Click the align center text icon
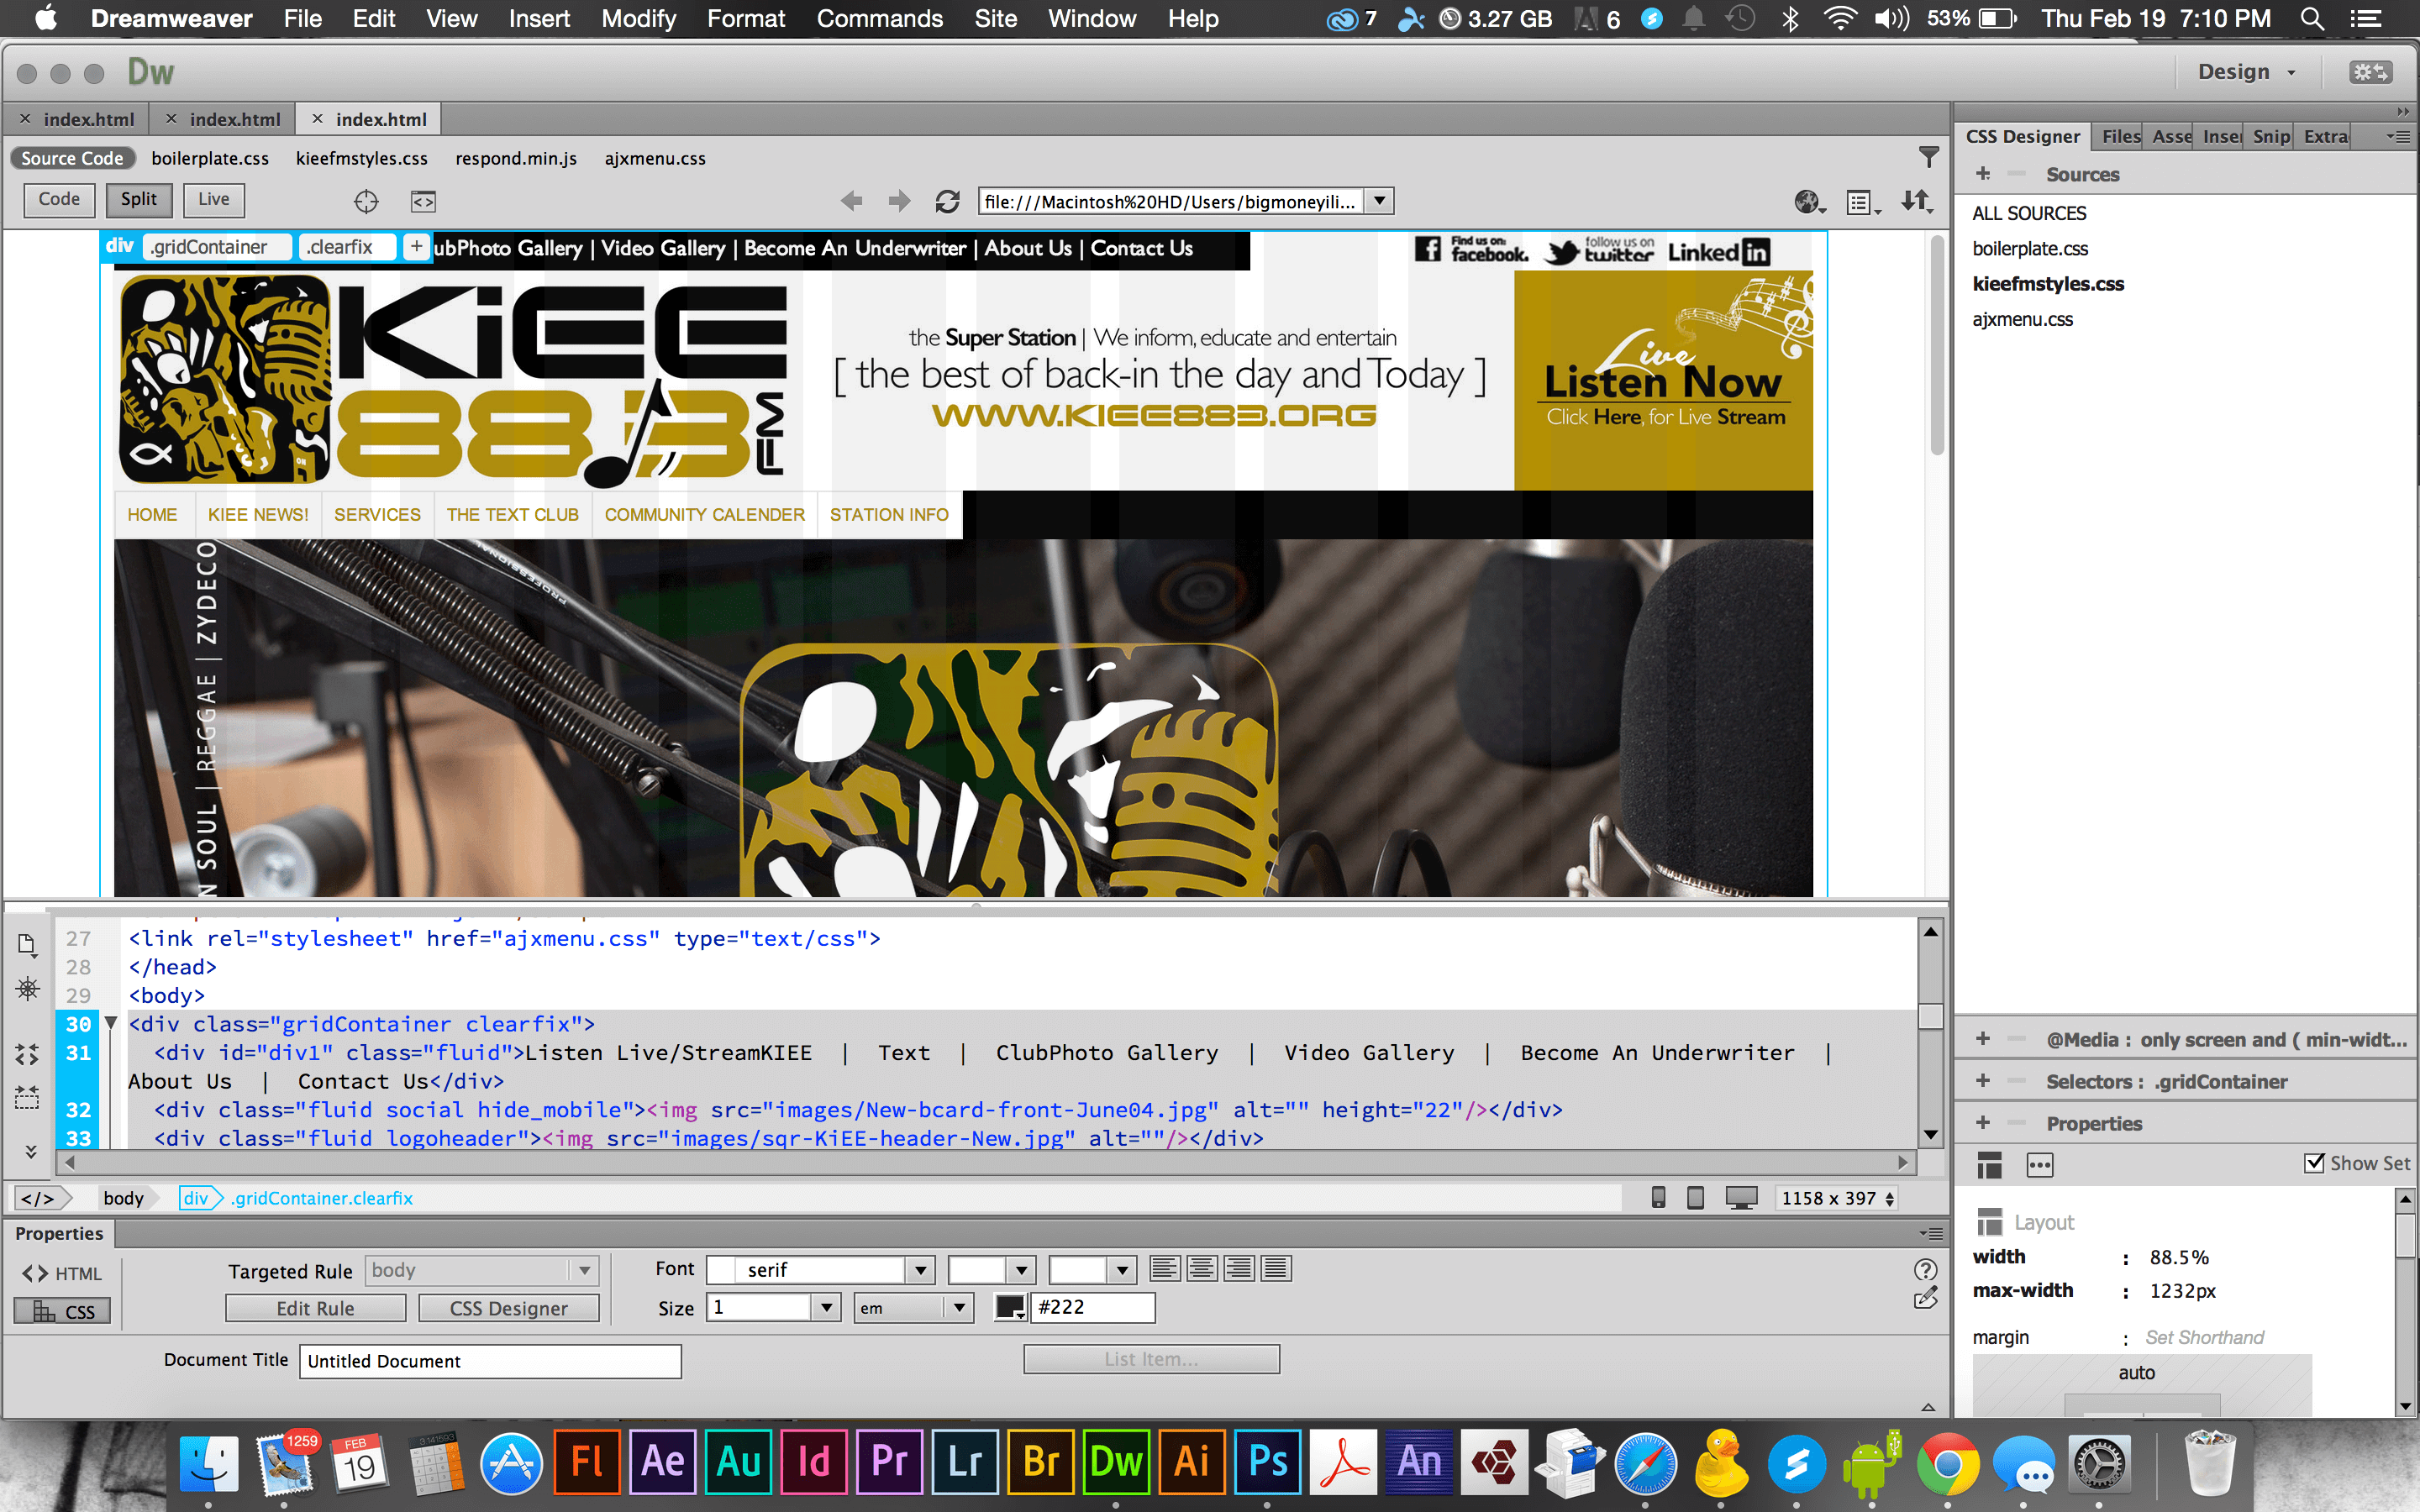 pyautogui.click(x=1201, y=1269)
